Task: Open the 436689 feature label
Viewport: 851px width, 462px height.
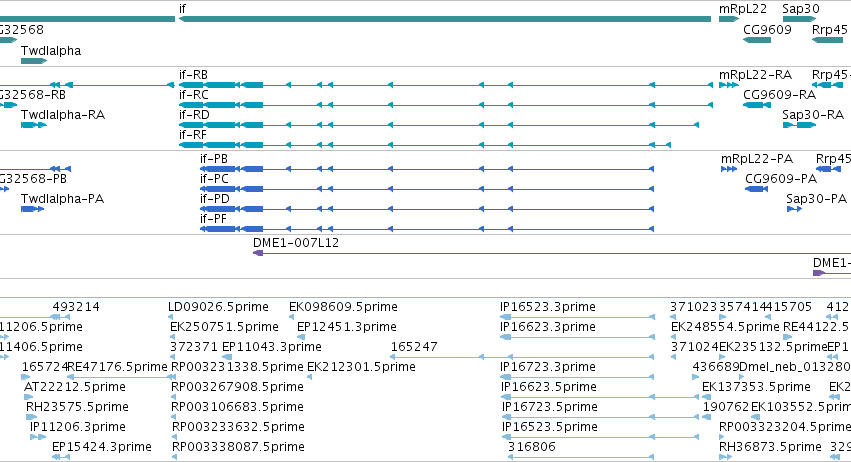Action: [x=716, y=368]
